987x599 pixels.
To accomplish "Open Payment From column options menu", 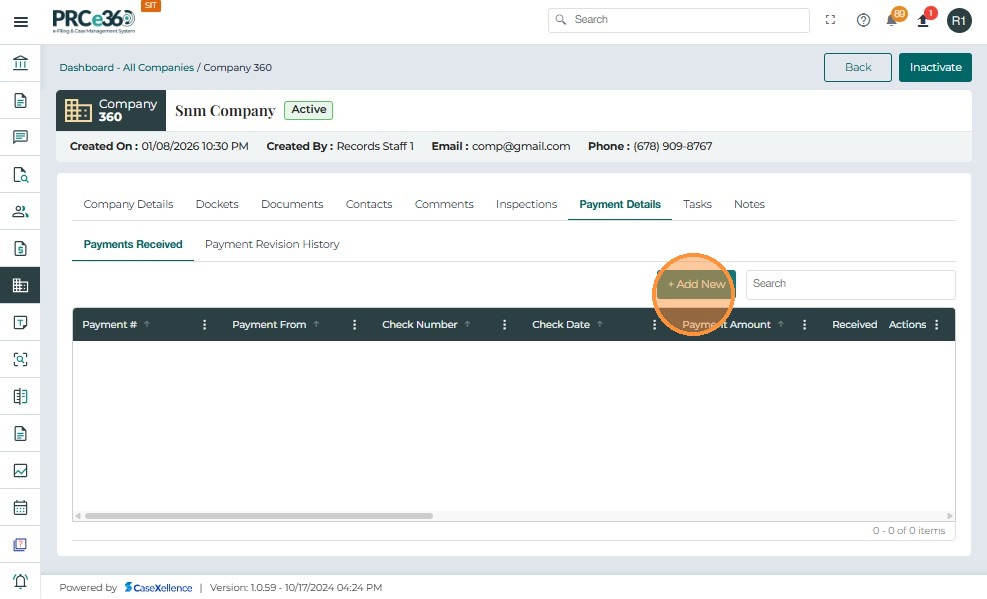I will click(354, 325).
